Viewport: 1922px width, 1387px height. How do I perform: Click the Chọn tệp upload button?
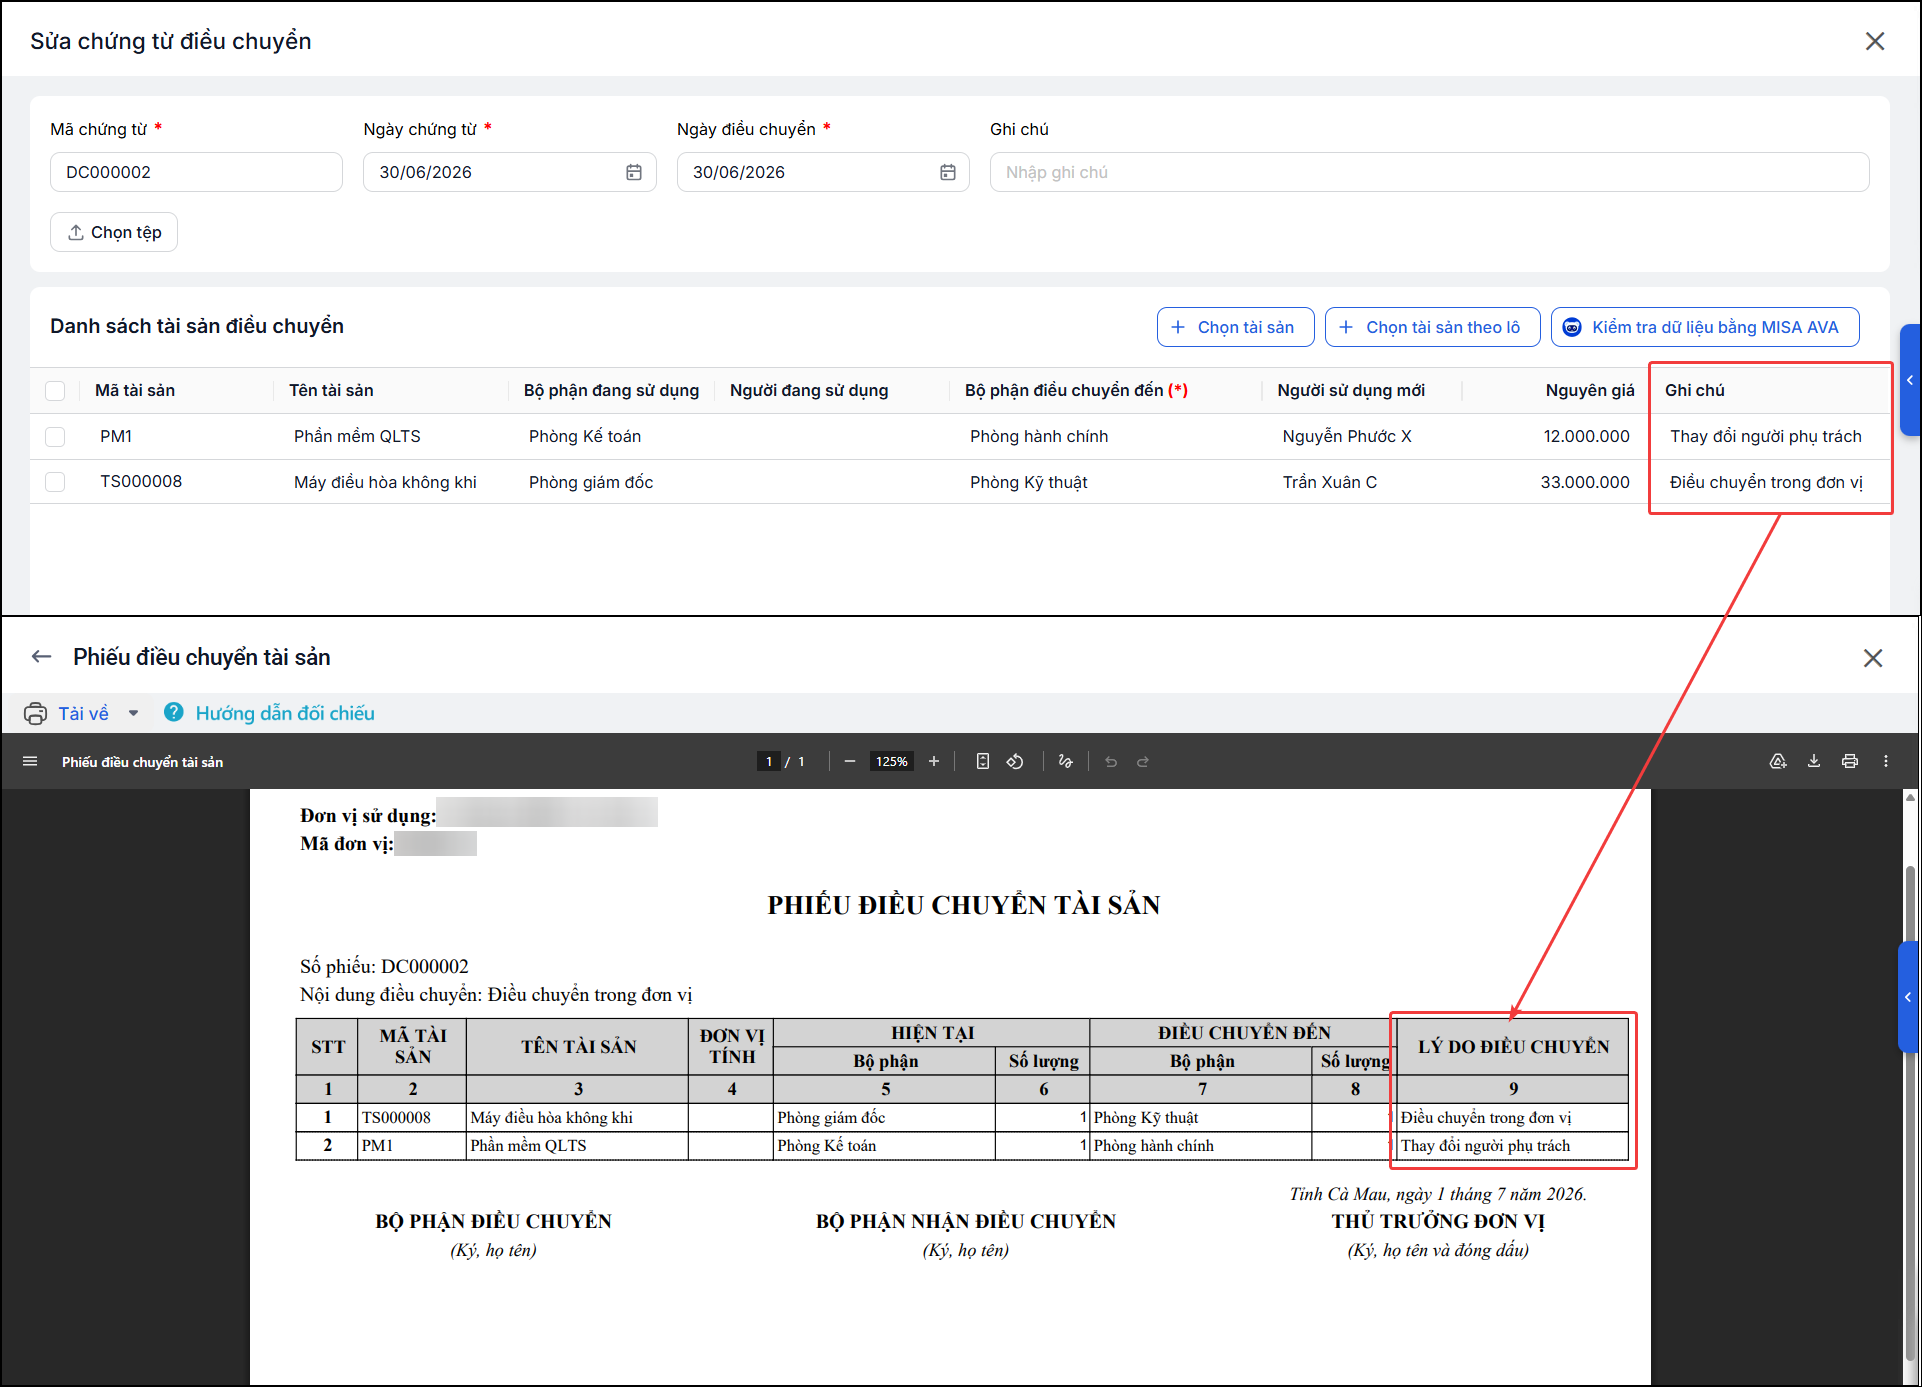[x=114, y=232]
